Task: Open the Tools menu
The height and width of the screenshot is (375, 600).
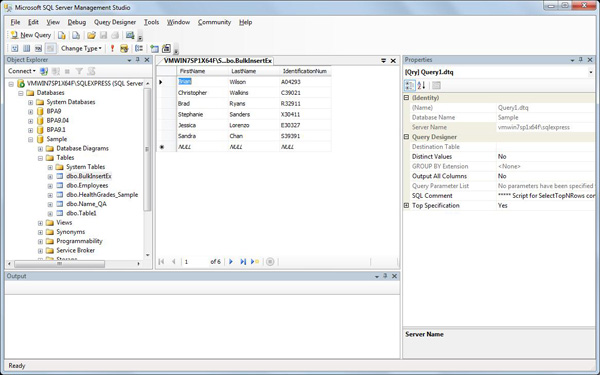Action: tap(152, 22)
